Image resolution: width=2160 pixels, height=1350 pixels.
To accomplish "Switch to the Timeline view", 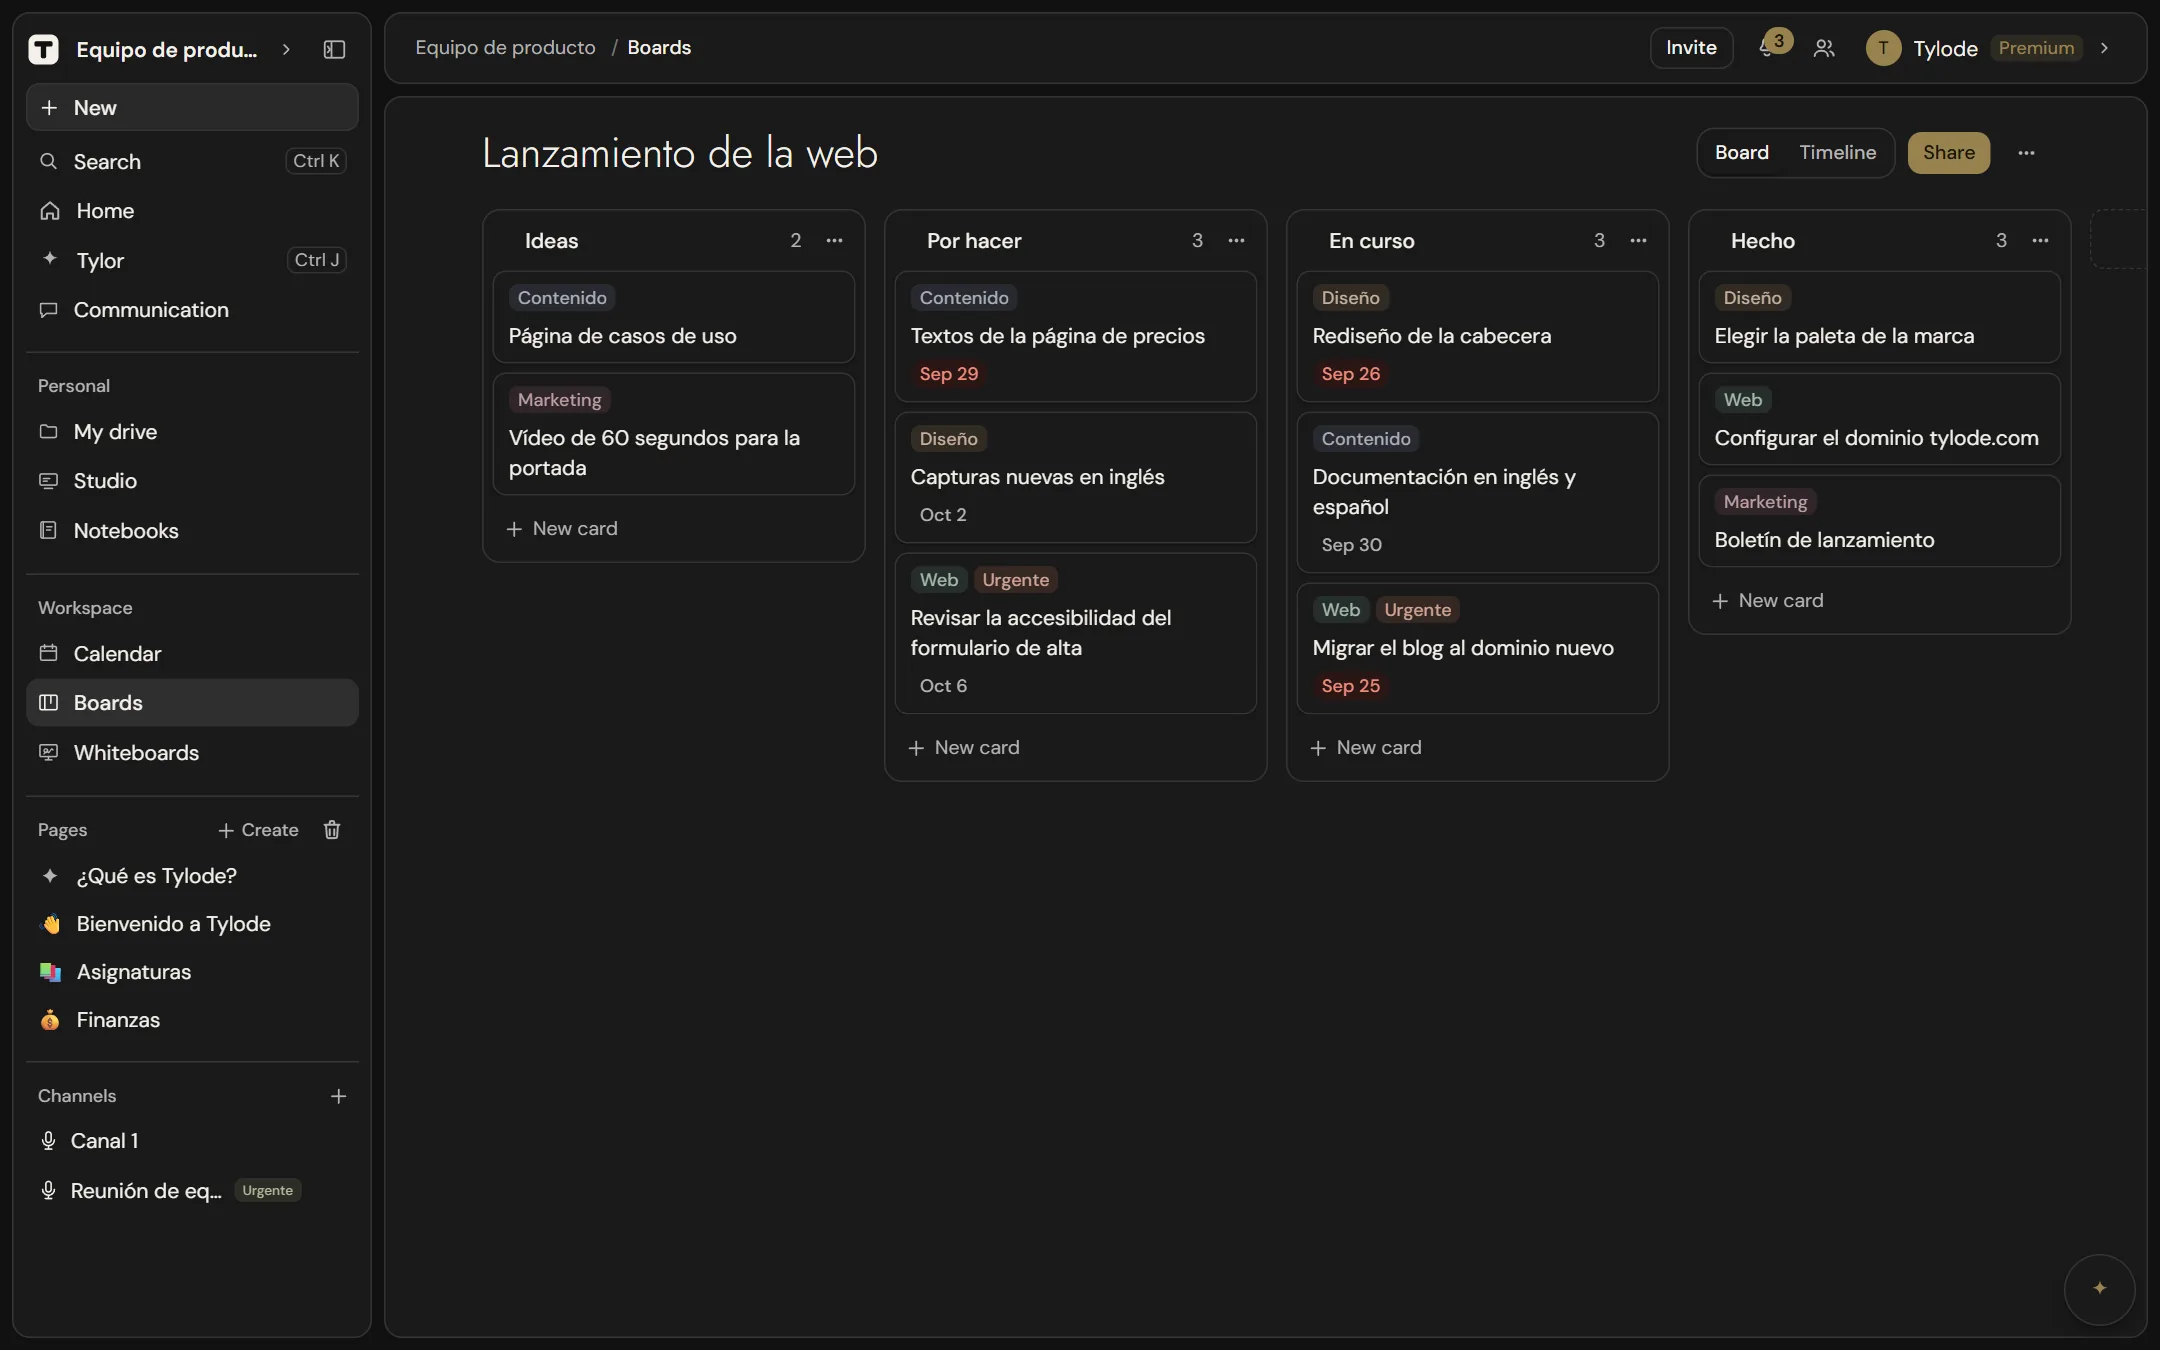I will [x=1837, y=152].
